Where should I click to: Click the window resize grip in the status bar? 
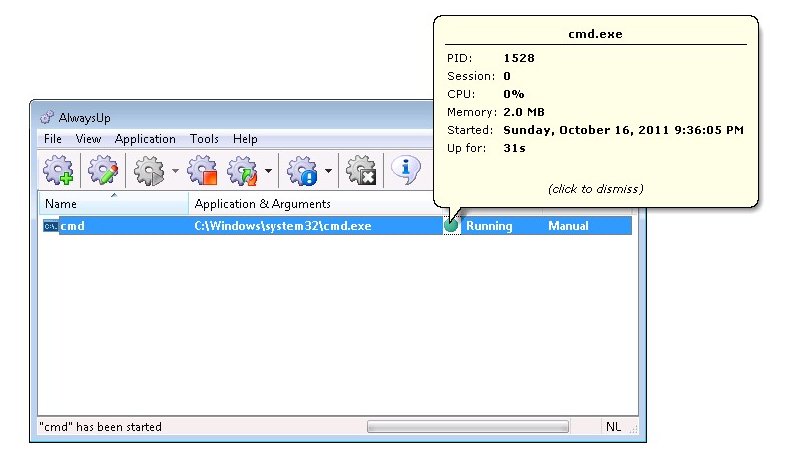(x=634, y=429)
